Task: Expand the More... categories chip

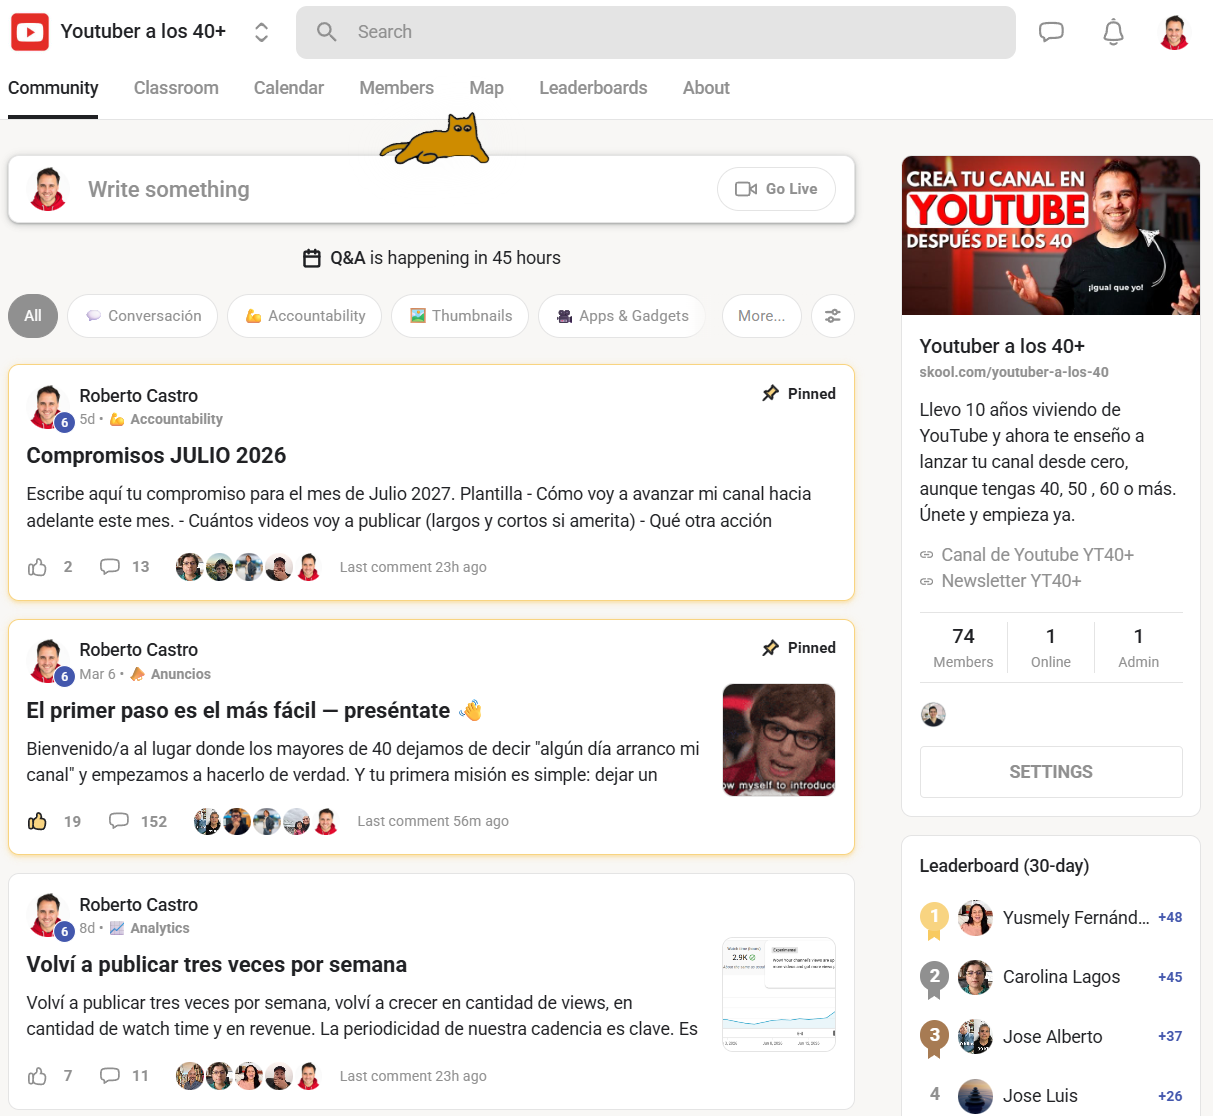Action: 762,316
